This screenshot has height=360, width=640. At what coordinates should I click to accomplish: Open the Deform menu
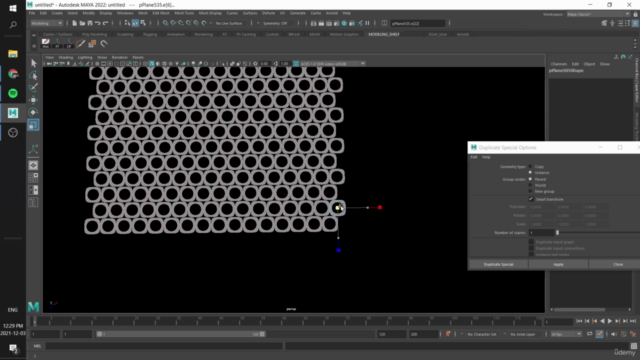click(x=268, y=13)
